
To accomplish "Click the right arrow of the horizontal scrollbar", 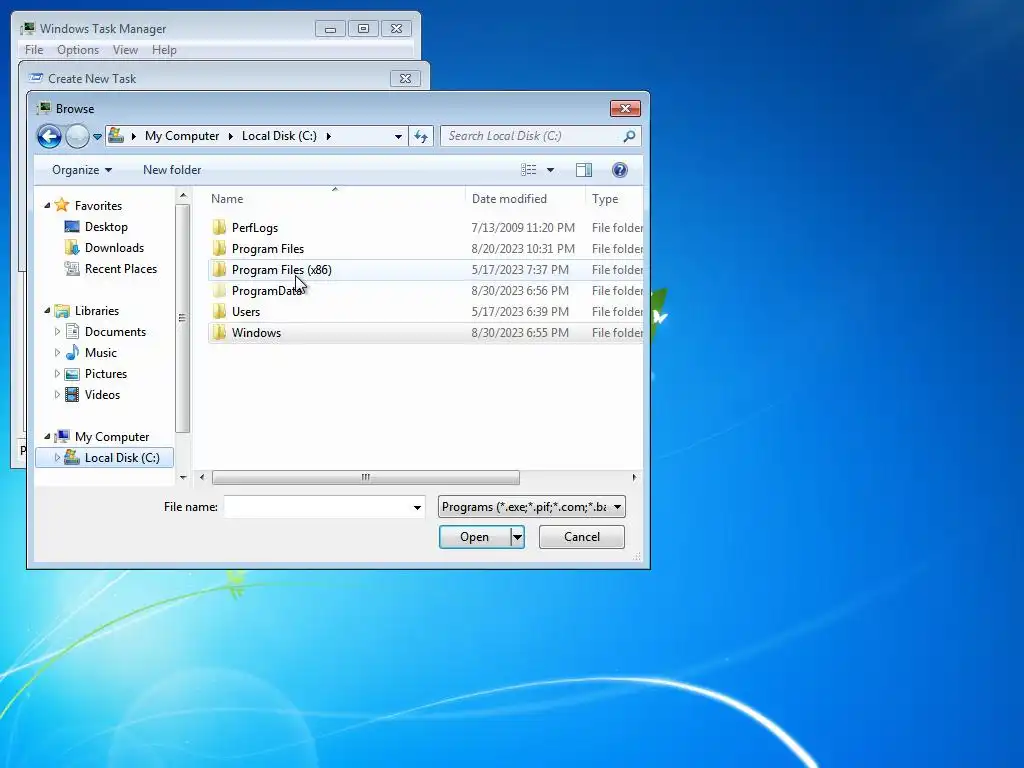I will click(x=634, y=477).
